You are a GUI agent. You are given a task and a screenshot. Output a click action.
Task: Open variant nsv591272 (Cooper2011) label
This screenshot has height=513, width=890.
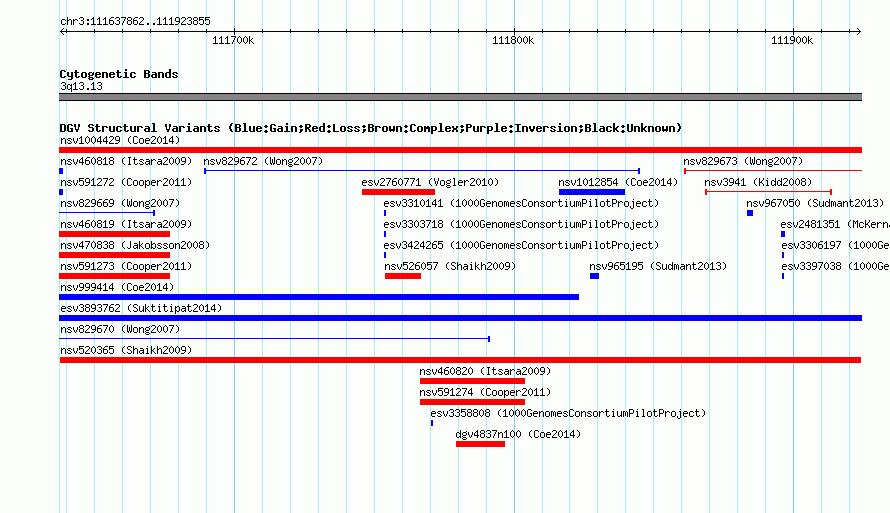[x=126, y=182]
